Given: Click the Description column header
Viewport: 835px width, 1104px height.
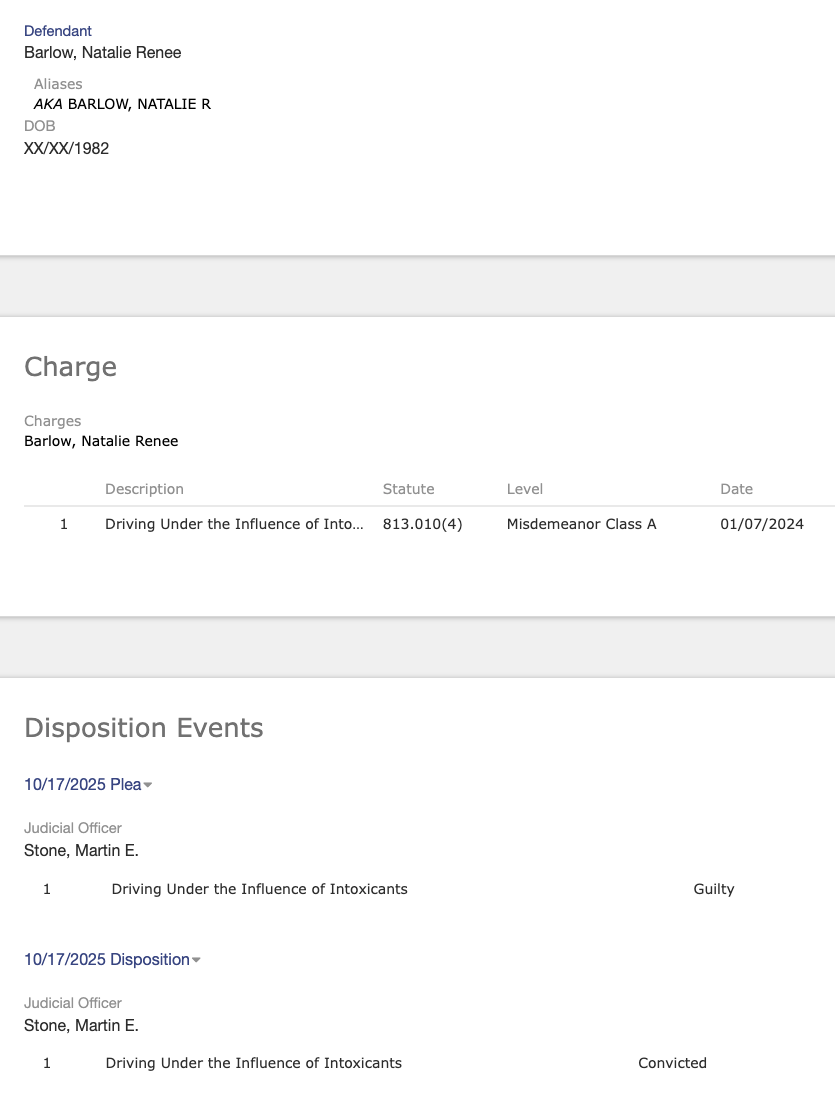Looking at the screenshot, I should coord(144,489).
